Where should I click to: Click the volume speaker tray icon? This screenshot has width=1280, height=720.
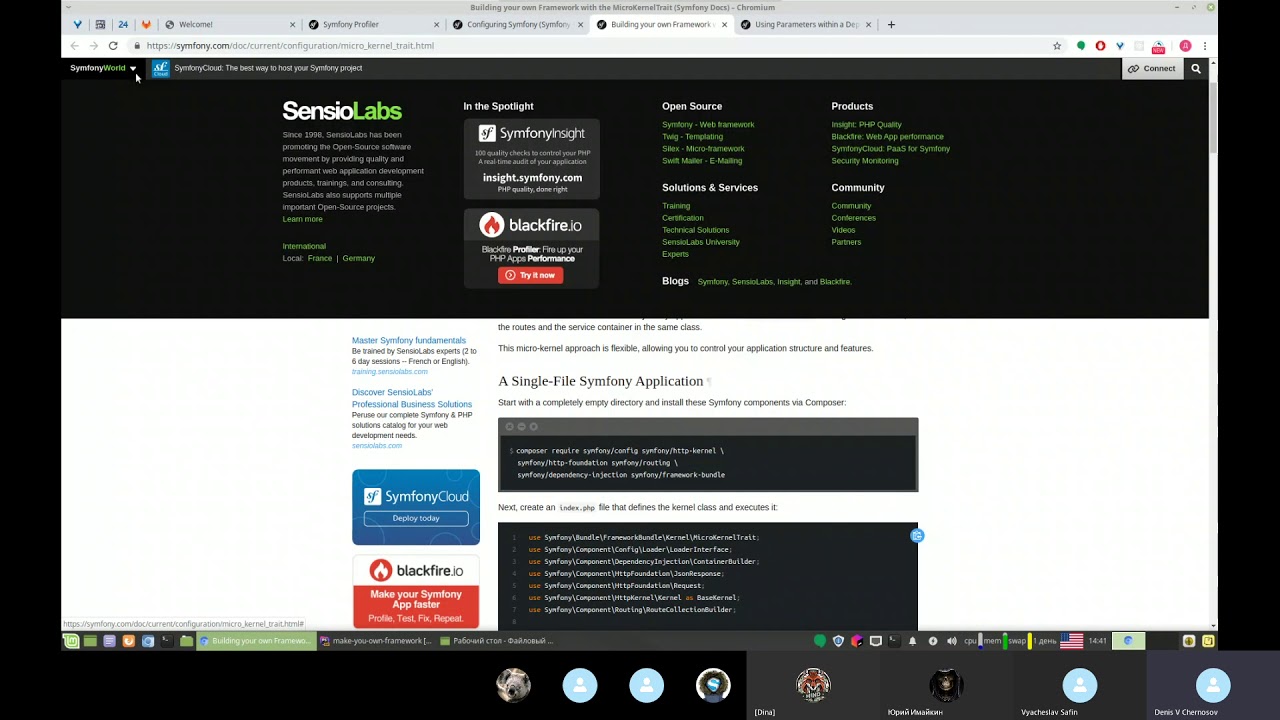coord(951,641)
